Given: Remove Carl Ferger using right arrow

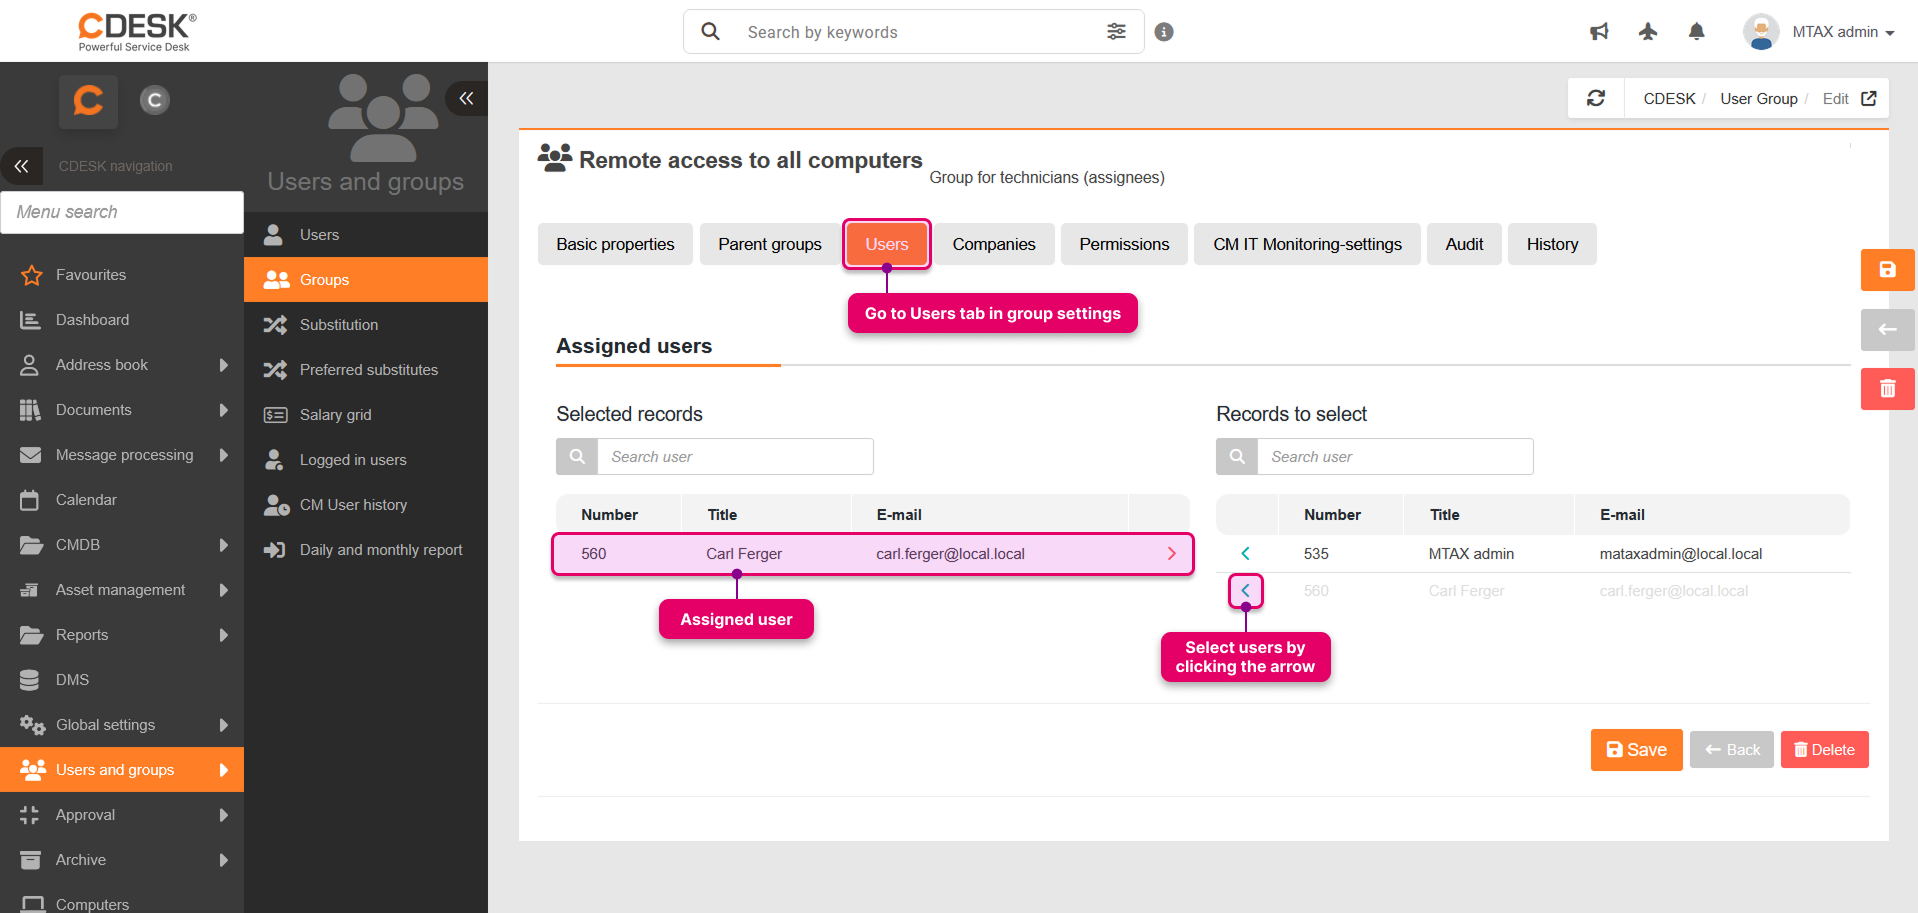Looking at the screenshot, I should pyautogui.click(x=1171, y=554).
